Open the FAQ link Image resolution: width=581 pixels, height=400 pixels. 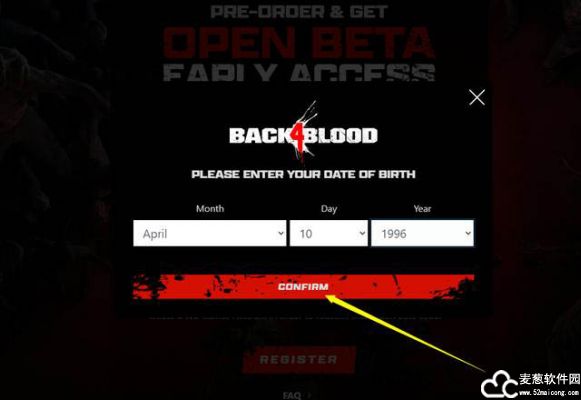292,395
